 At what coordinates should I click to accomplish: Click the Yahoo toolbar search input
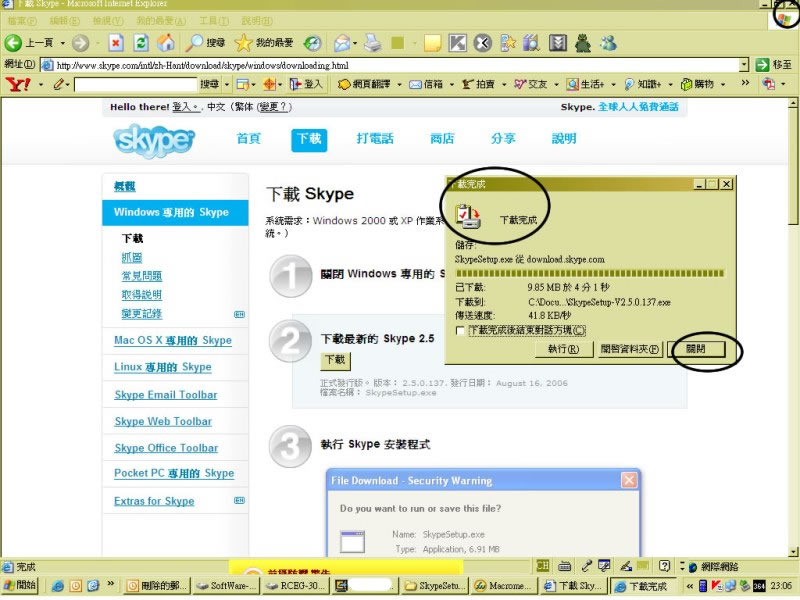point(136,84)
